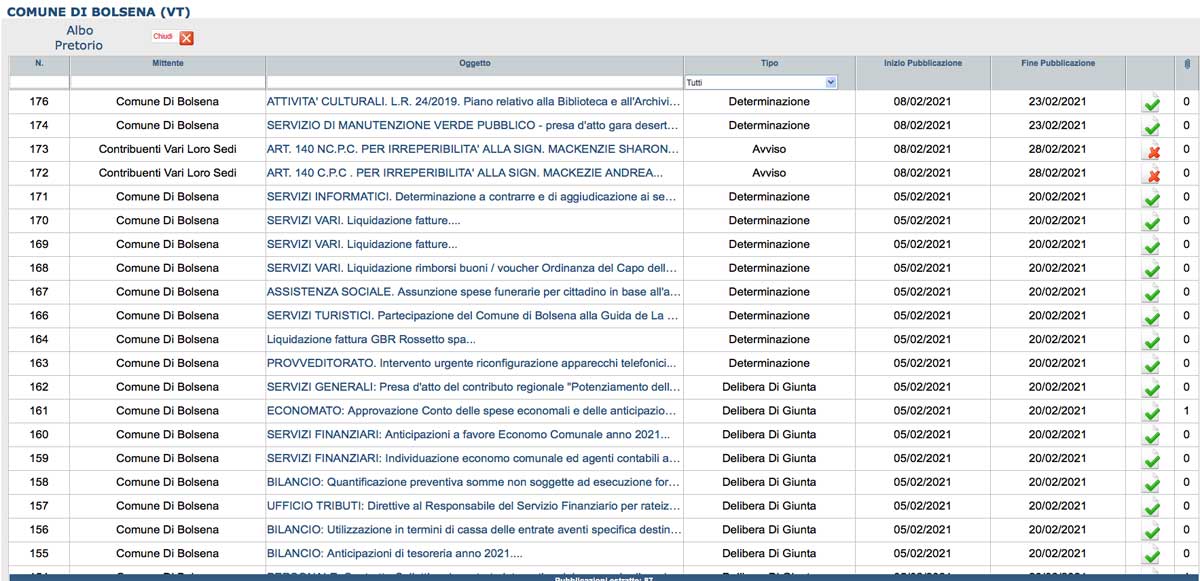Image resolution: width=1200 pixels, height=581 pixels.
Task: Click green checkmark icon for row 155
Action: point(1151,555)
